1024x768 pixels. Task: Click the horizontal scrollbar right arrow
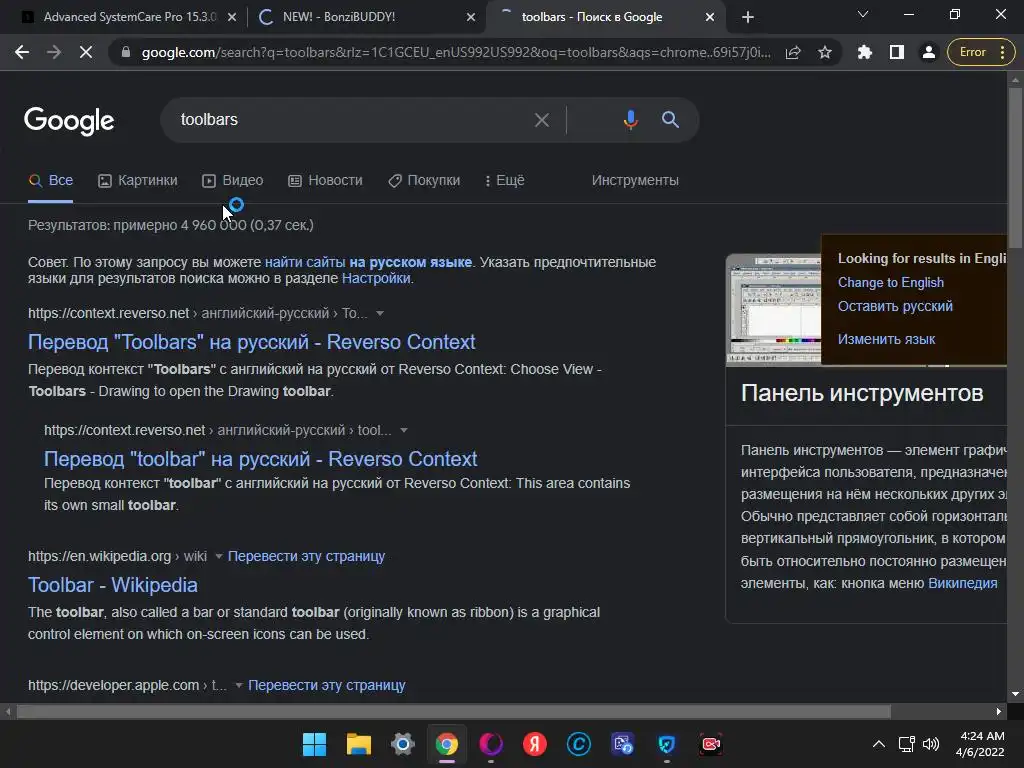[999, 711]
